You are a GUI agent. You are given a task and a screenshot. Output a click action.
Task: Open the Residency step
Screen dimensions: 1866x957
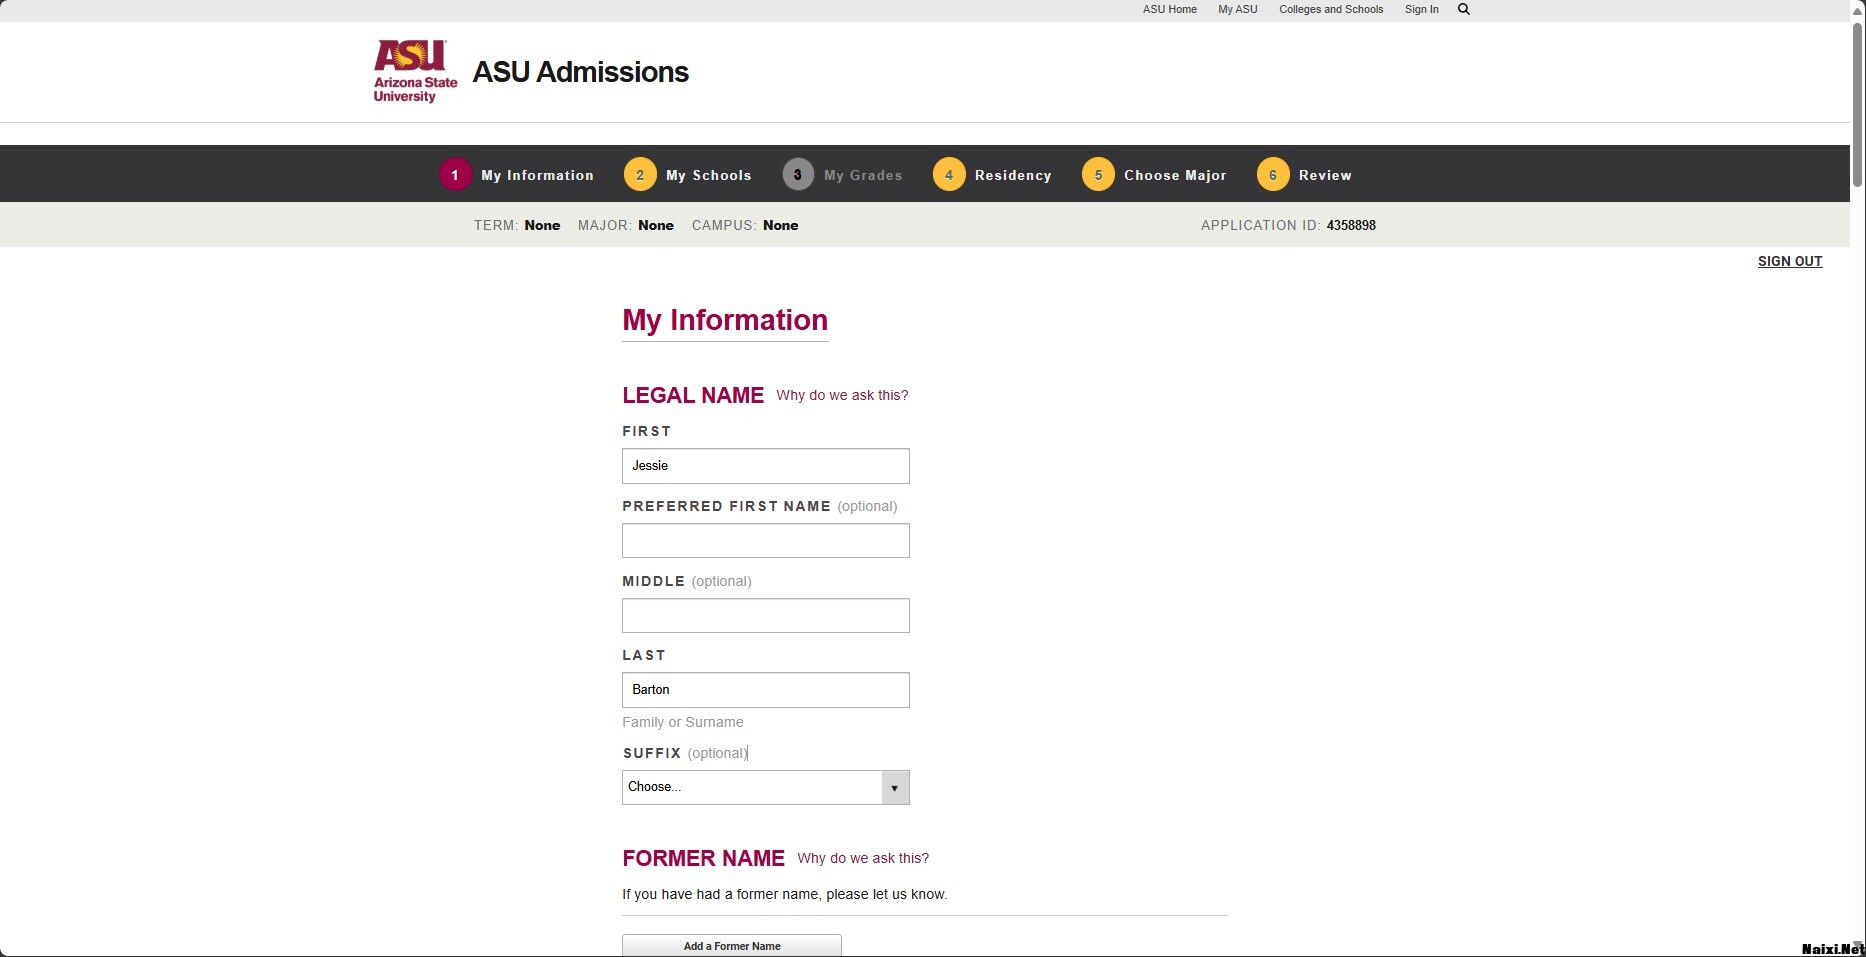point(1013,176)
